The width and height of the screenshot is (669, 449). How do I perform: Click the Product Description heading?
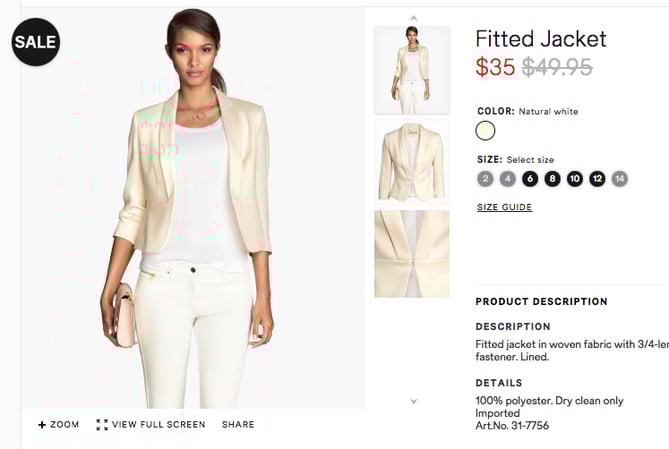(x=541, y=301)
